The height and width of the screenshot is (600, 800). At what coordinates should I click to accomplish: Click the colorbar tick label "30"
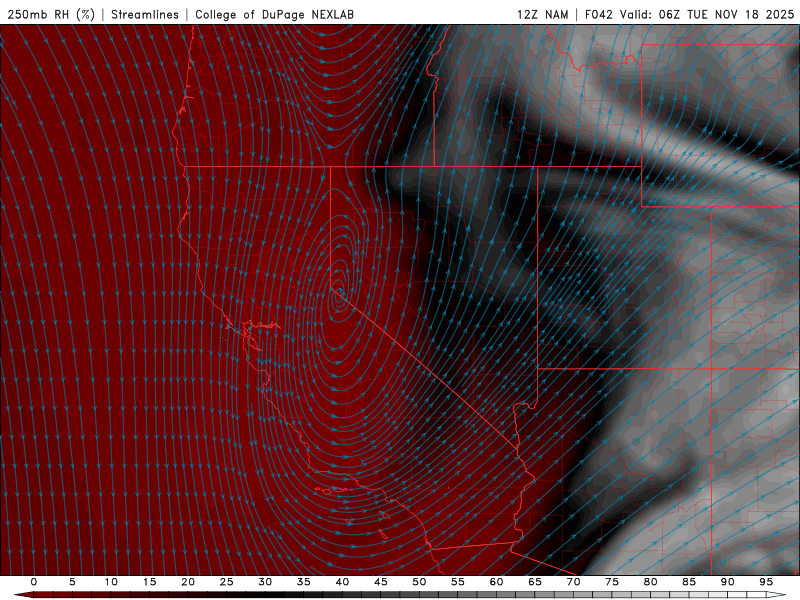point(265,582)
